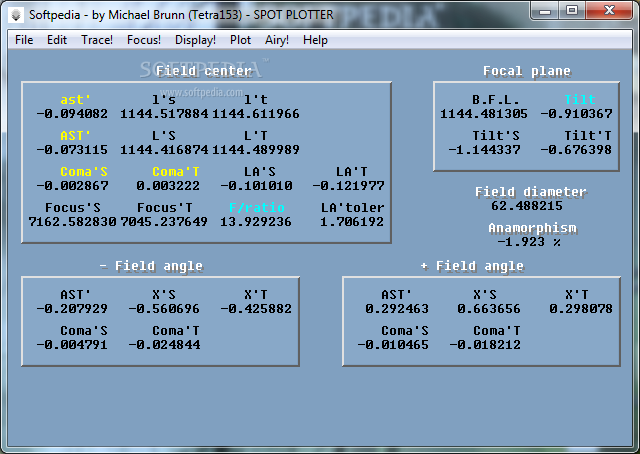Select the Tilt'S value -1.144337
Screen dimensions: 640x454
tap(484, 149)
